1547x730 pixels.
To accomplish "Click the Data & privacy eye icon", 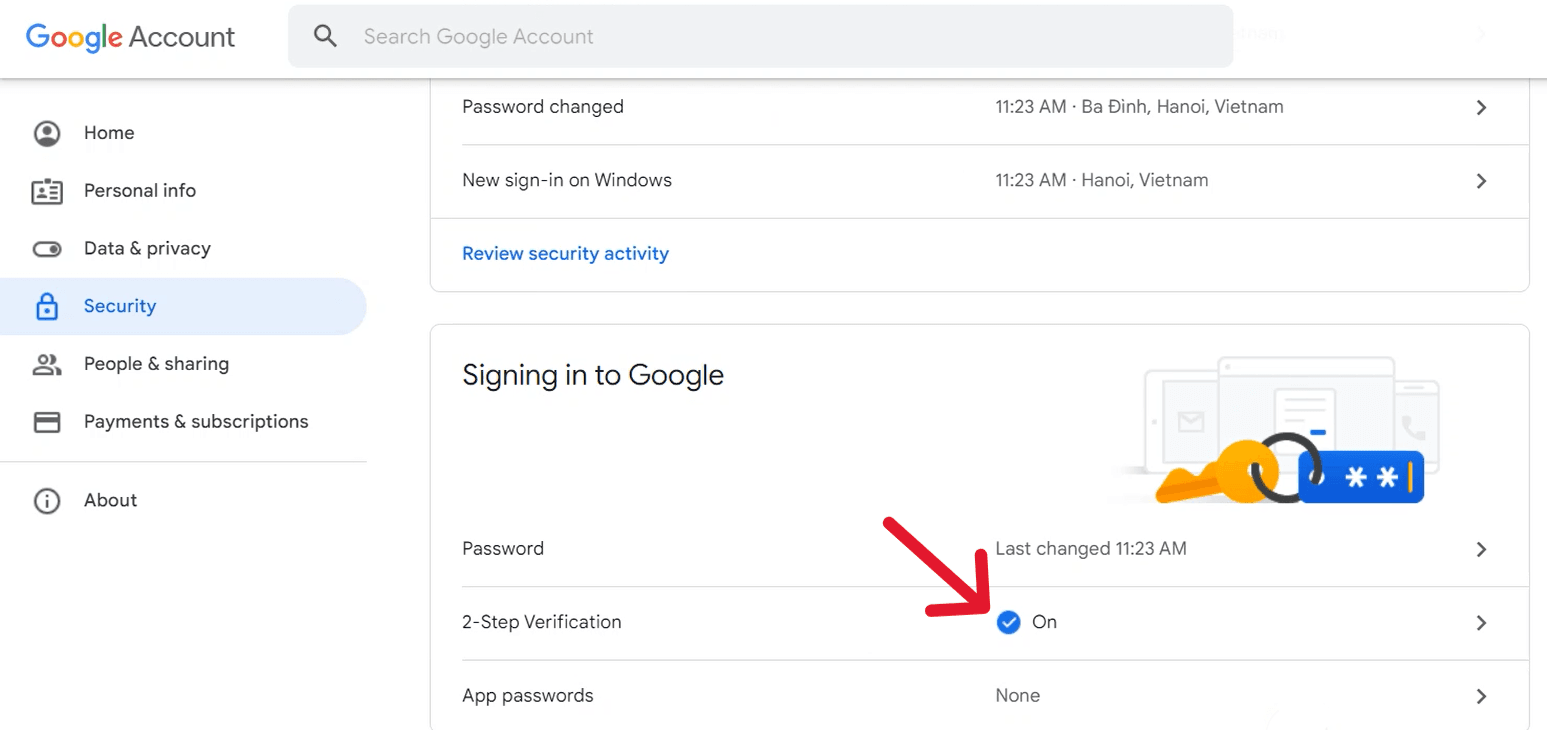I will 47,248.
